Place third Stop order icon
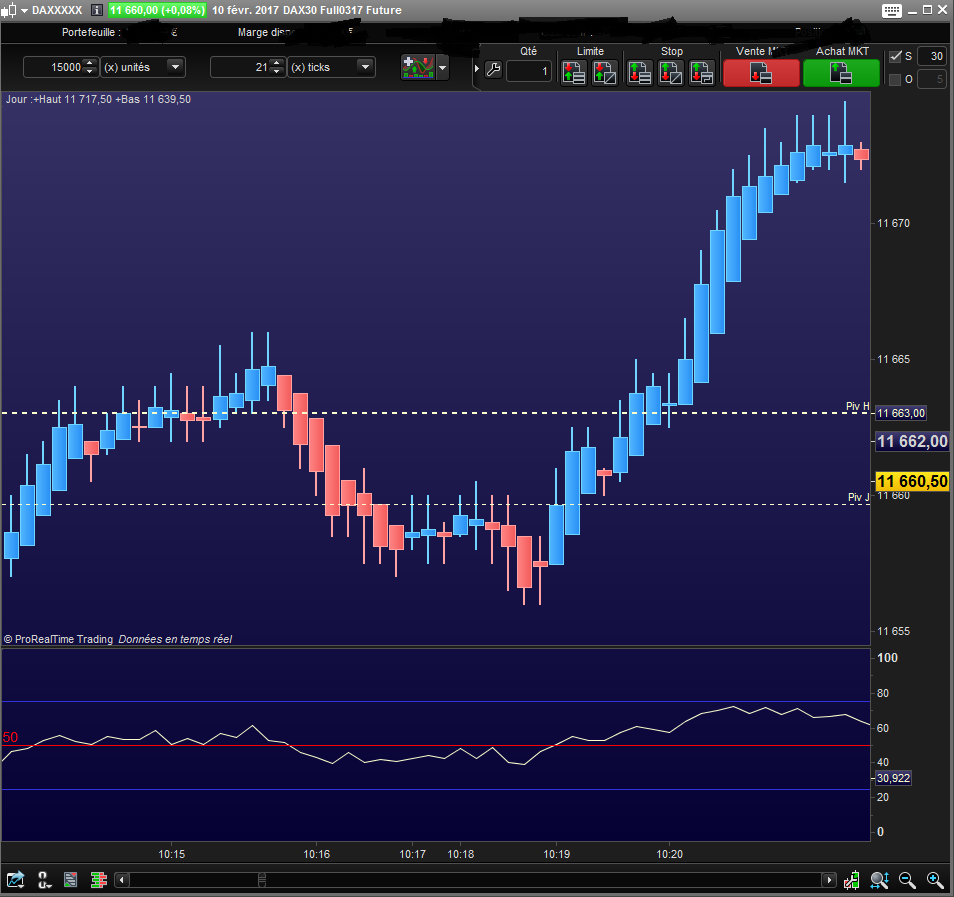This screenshot has height=897, width=954. 702,73
